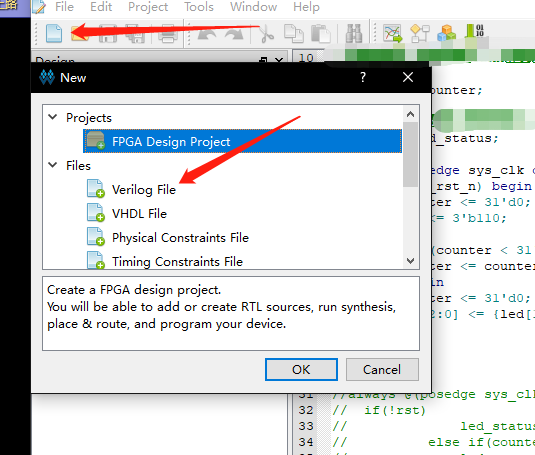Click line number 32 in editor

tap(306, 410)
